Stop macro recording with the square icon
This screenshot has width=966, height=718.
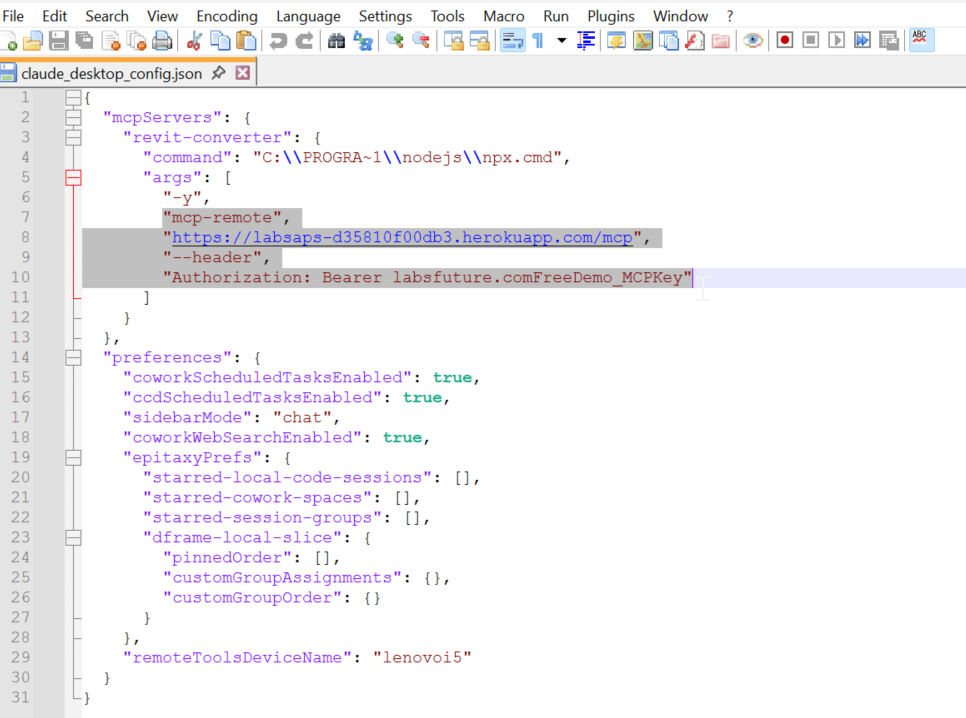pos(811,41)
